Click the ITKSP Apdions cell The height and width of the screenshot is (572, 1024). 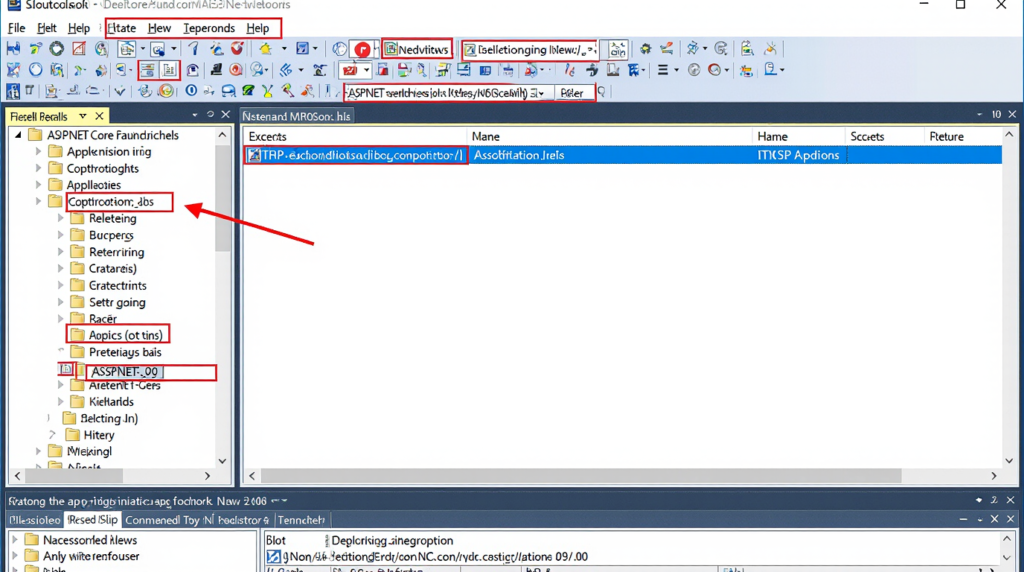pyautogui.click(x=798, y=155)
